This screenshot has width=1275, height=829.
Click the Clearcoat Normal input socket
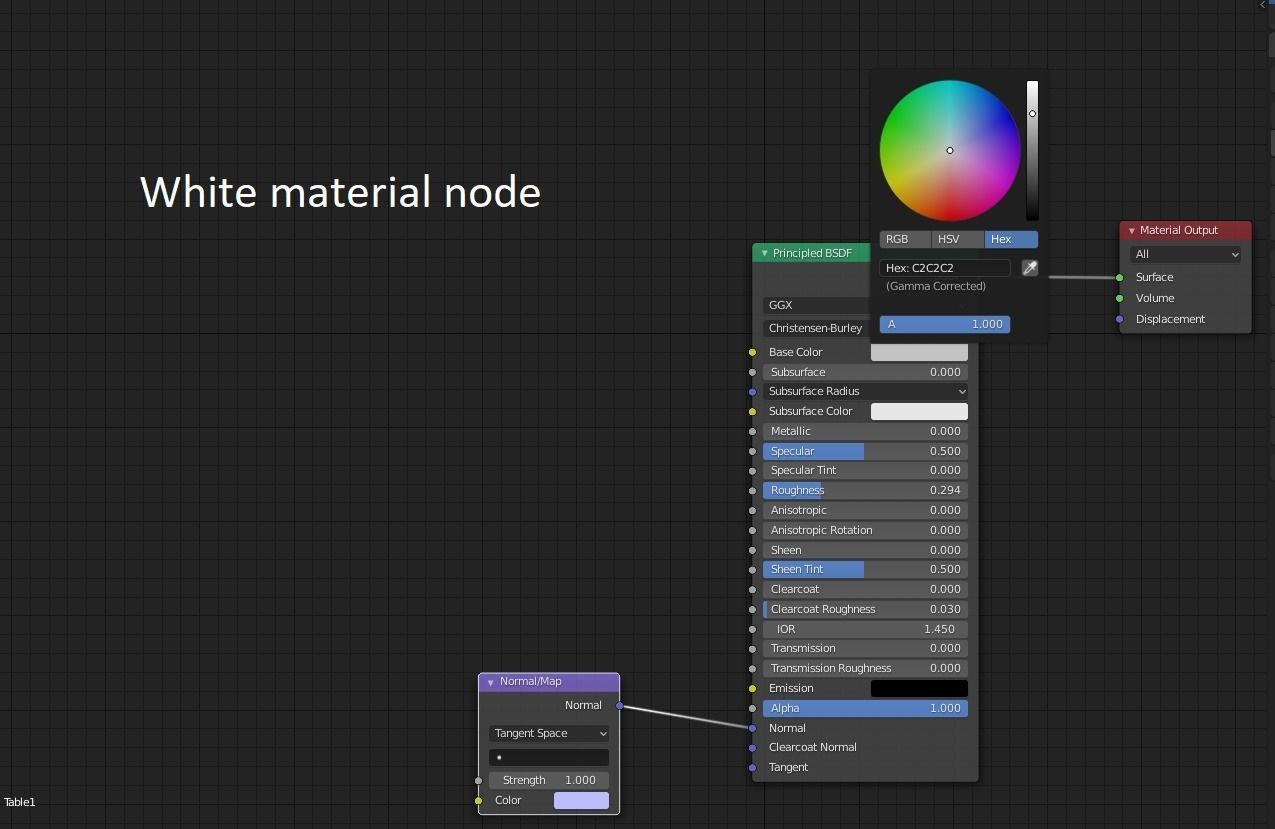752,748
